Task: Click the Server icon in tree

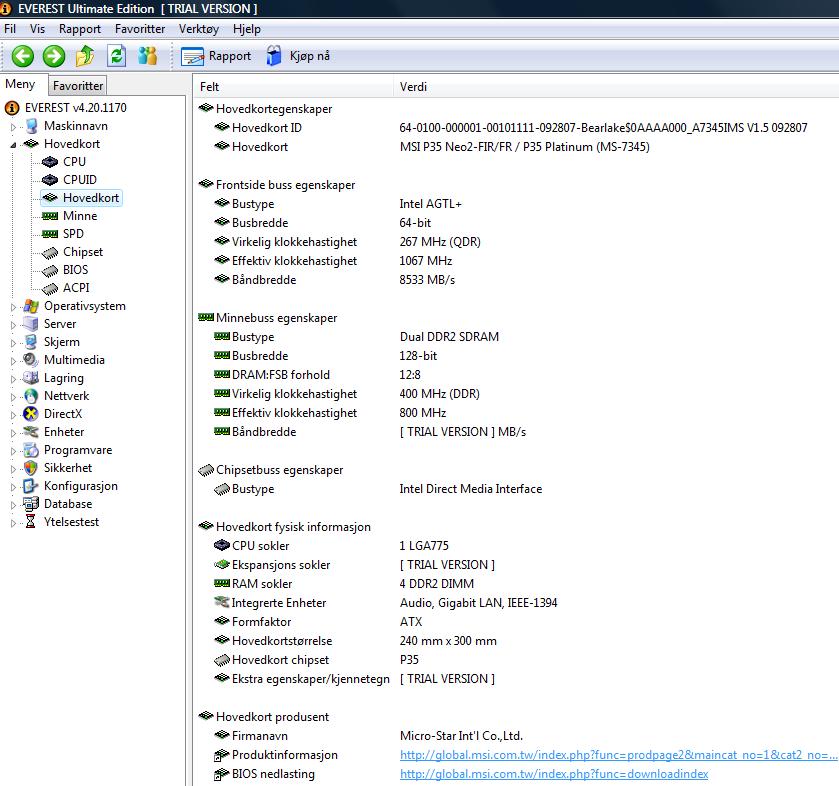Action: pos(31,324)
